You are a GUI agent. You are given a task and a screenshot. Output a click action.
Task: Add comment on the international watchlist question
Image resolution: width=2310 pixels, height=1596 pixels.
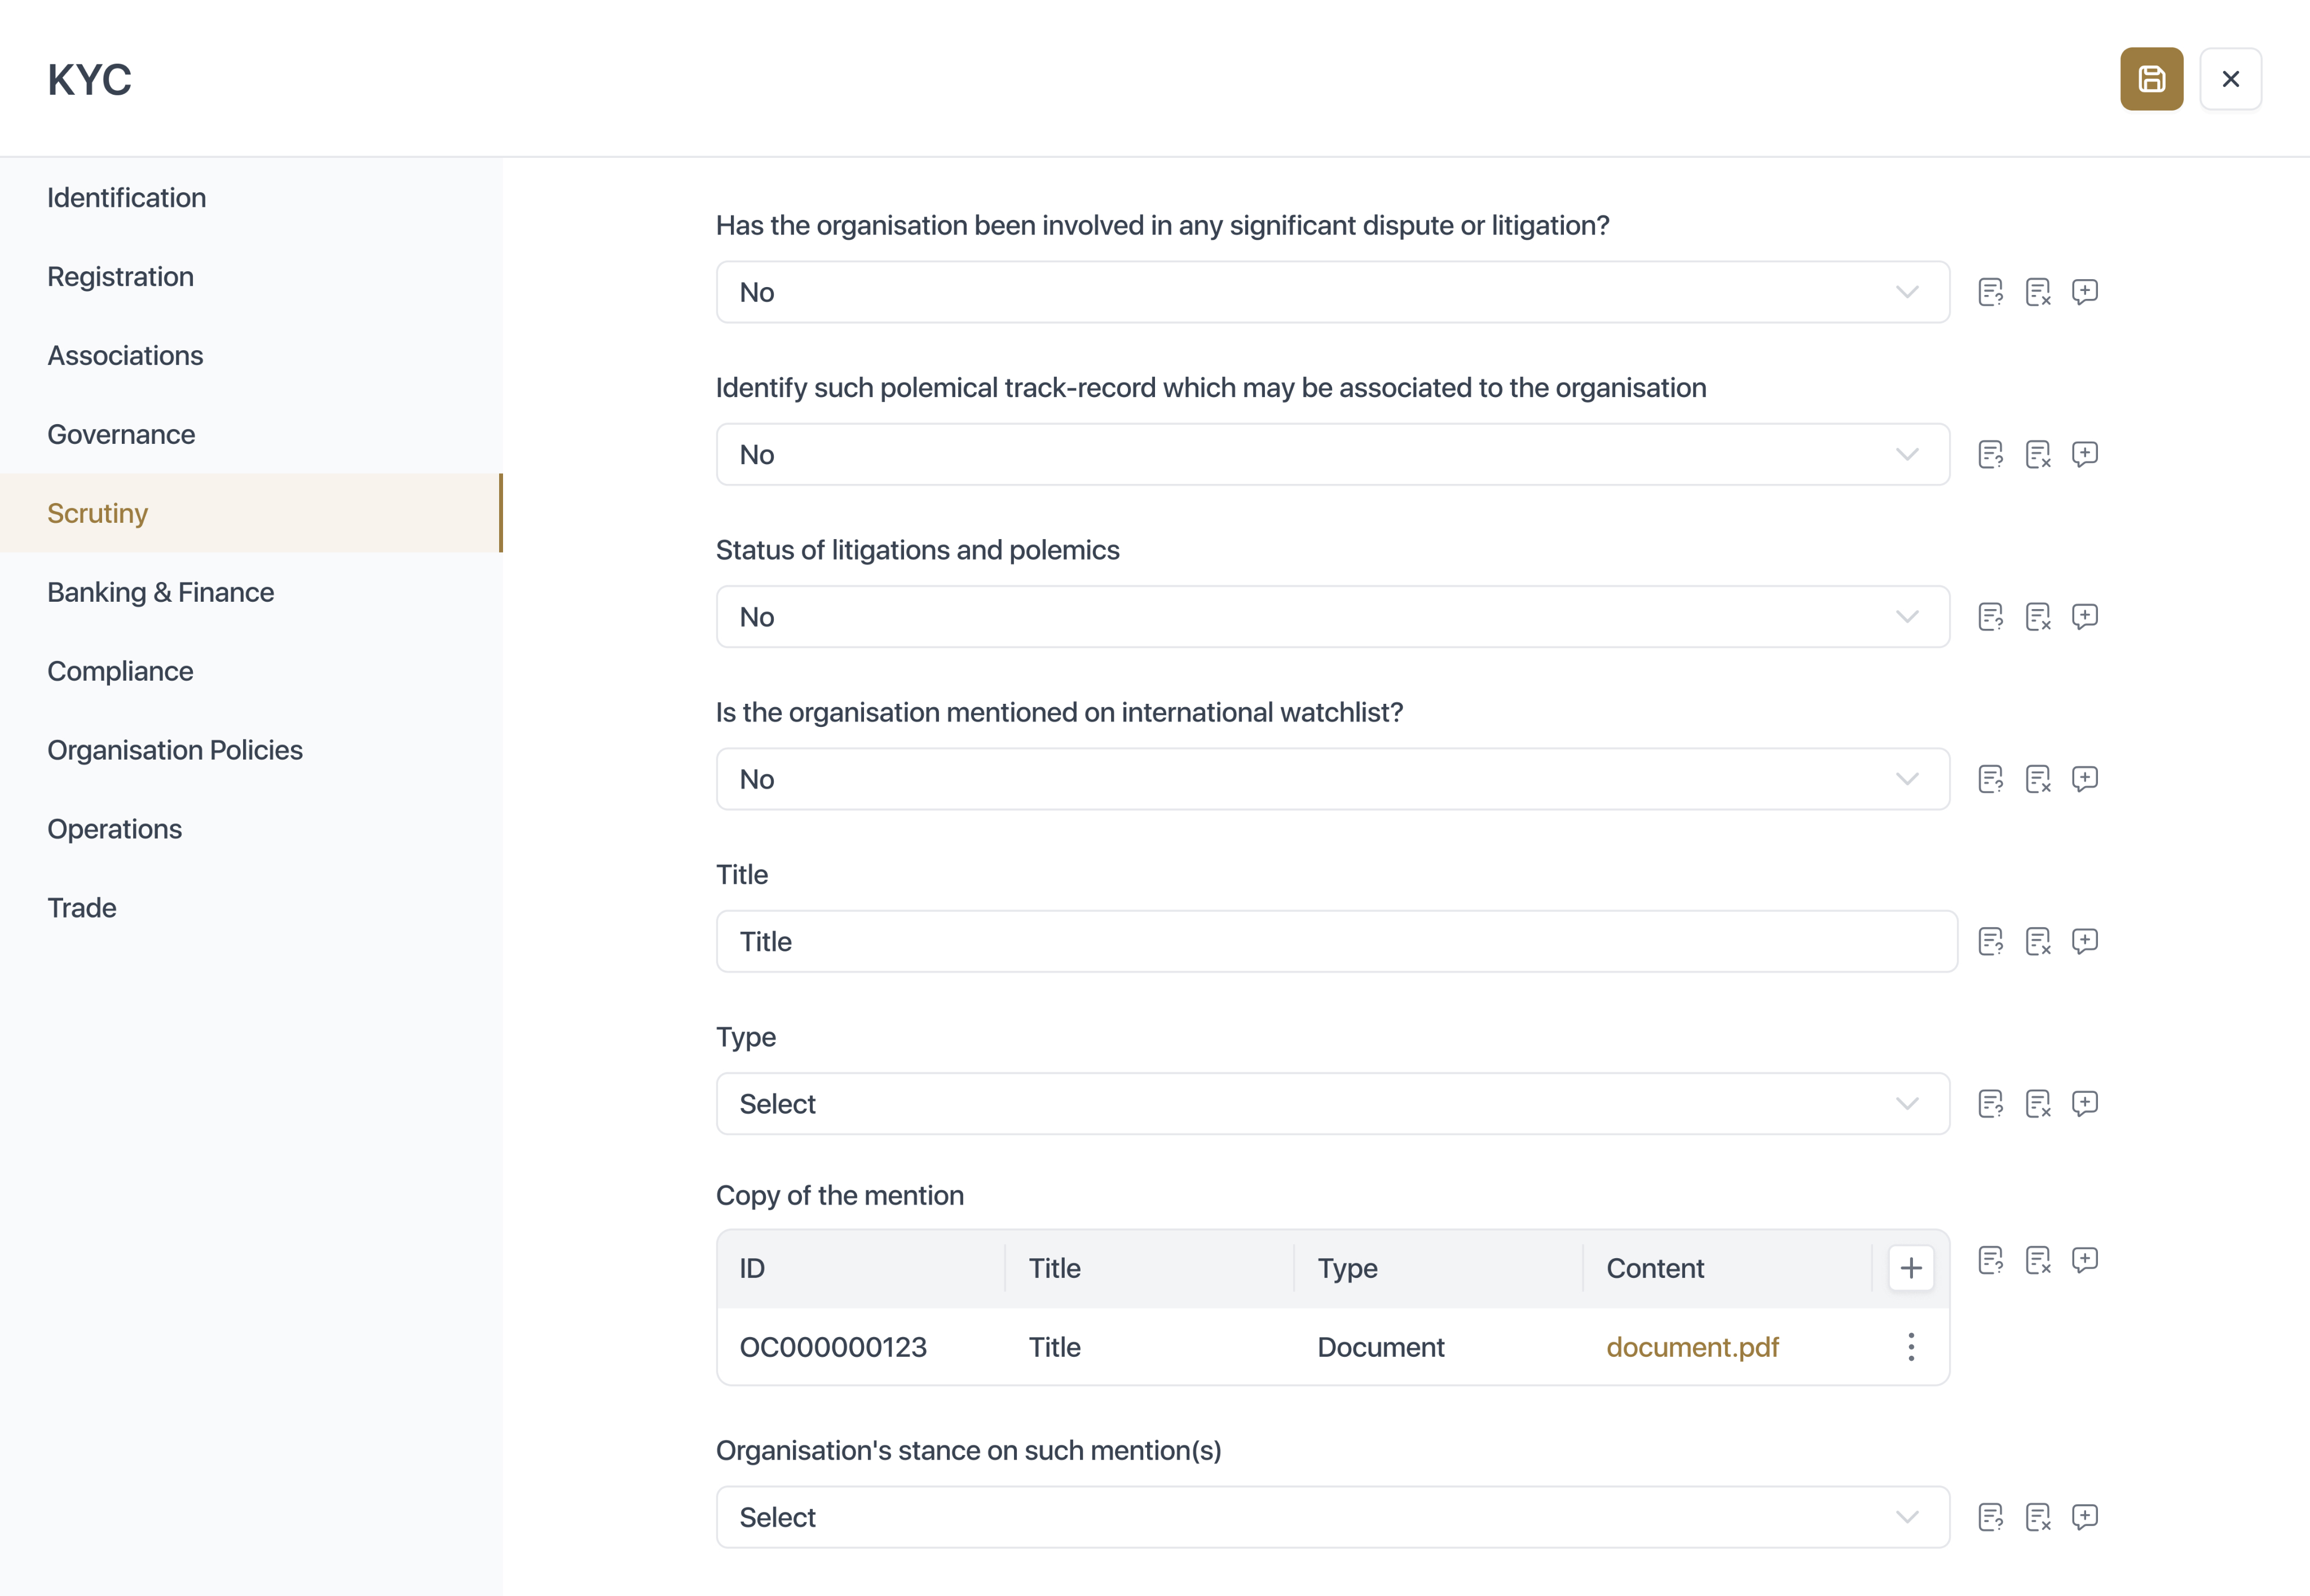2084,779
